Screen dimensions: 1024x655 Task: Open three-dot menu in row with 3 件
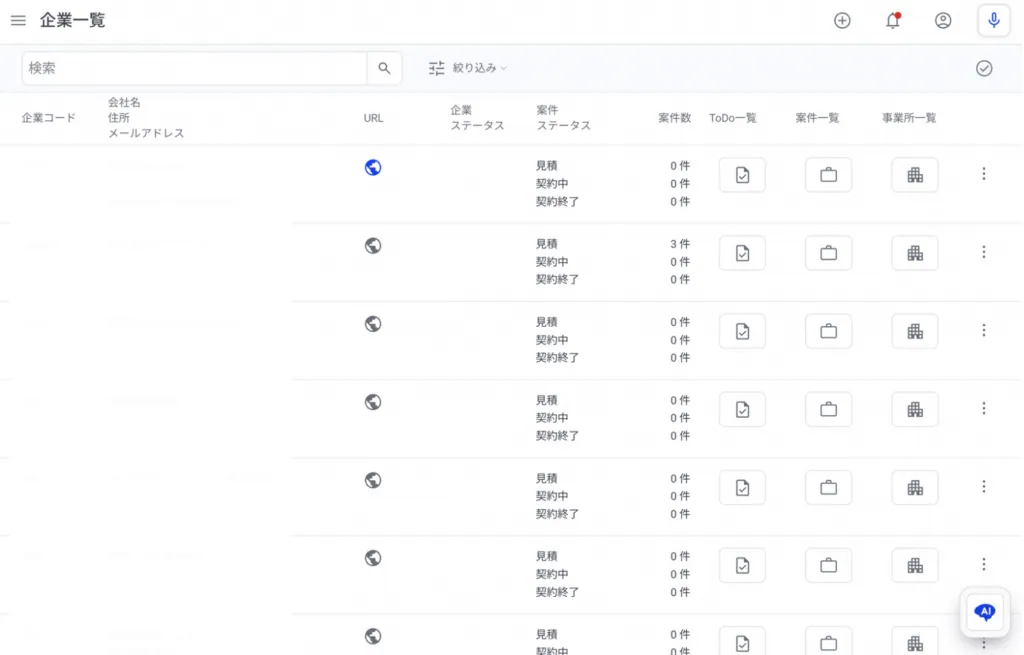click(984, 252)
